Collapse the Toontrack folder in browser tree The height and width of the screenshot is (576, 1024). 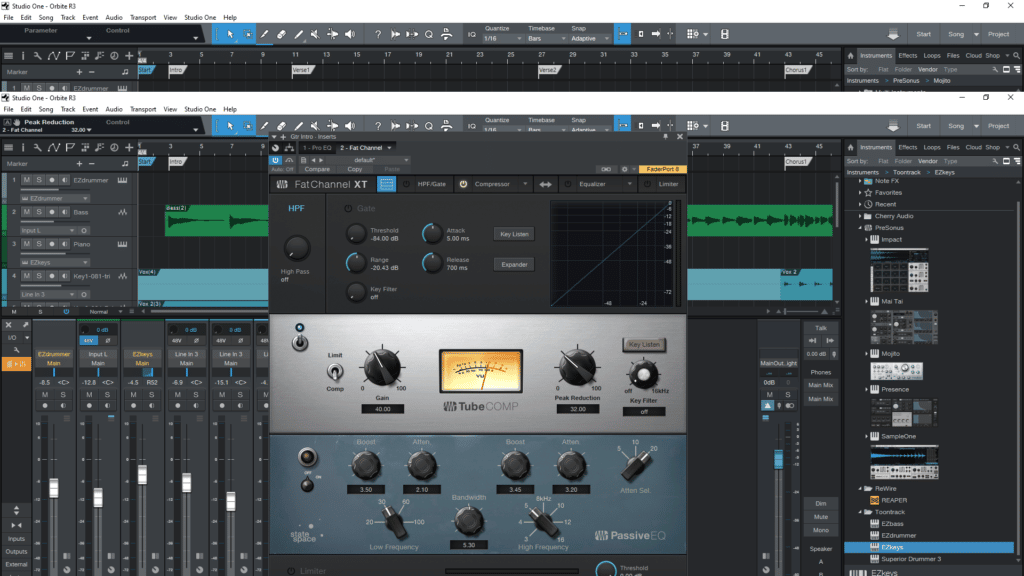(x=860, y=512)
